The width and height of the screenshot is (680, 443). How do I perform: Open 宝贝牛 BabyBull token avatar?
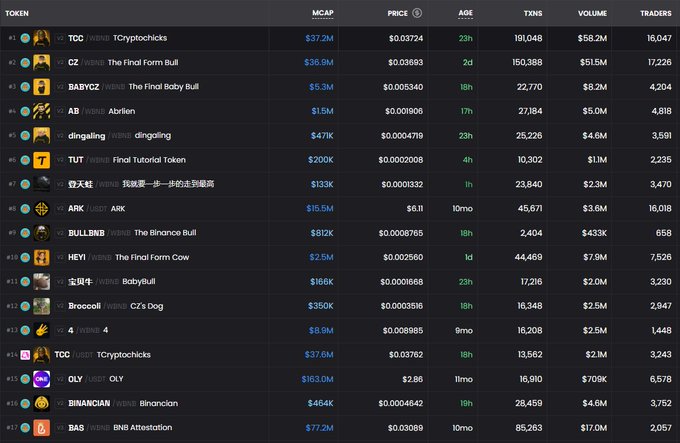coord(42,281)
